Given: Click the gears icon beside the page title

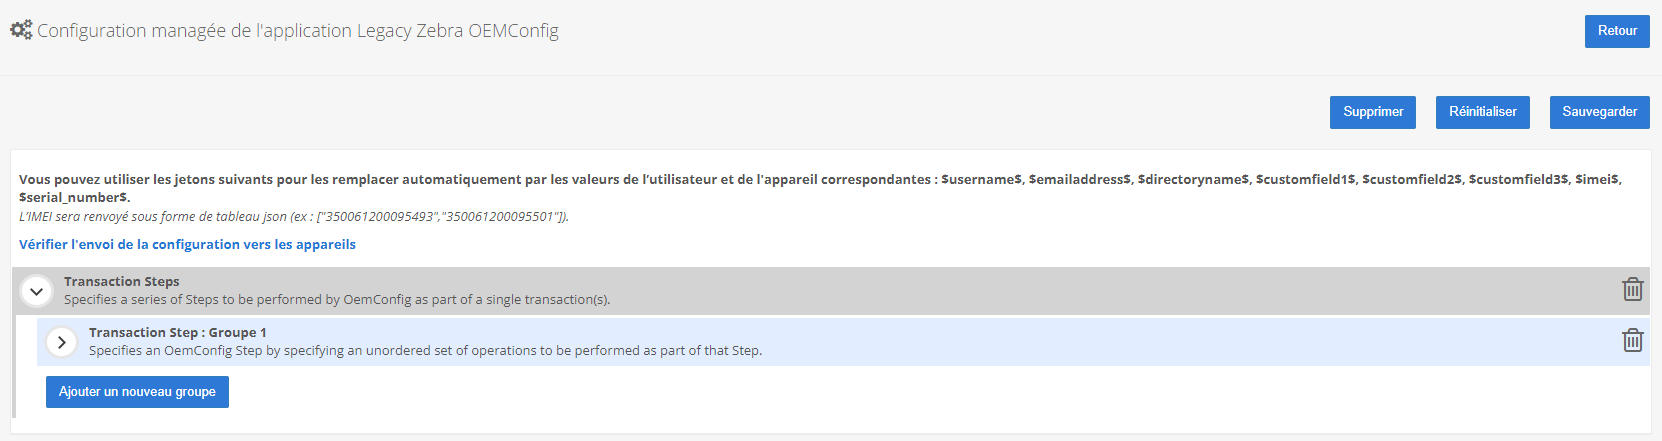Looking at the screenshot, I should click(x=21, y=30).
